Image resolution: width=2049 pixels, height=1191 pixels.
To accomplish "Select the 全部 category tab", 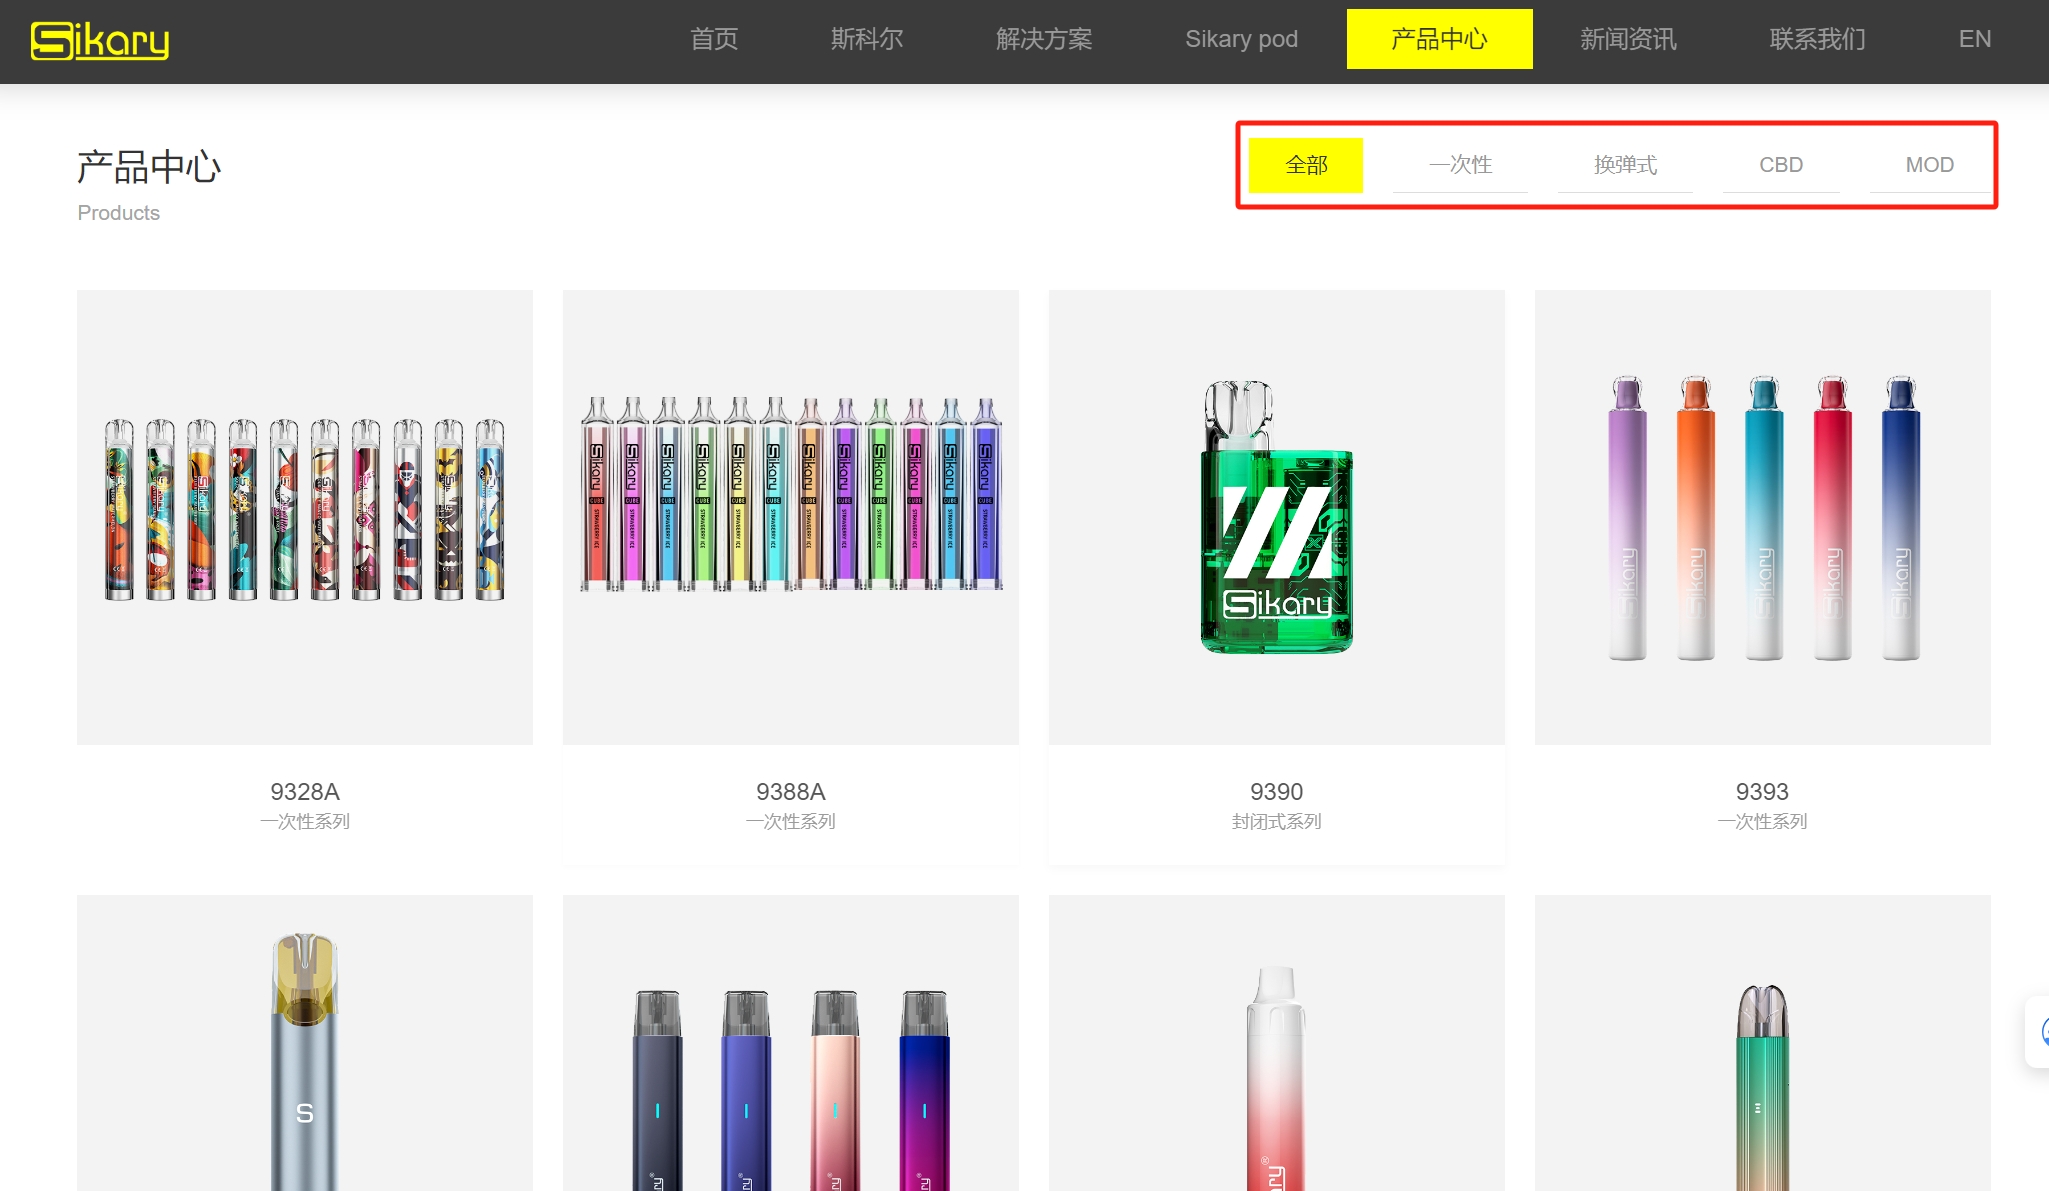I will (x=1306, y=165).
